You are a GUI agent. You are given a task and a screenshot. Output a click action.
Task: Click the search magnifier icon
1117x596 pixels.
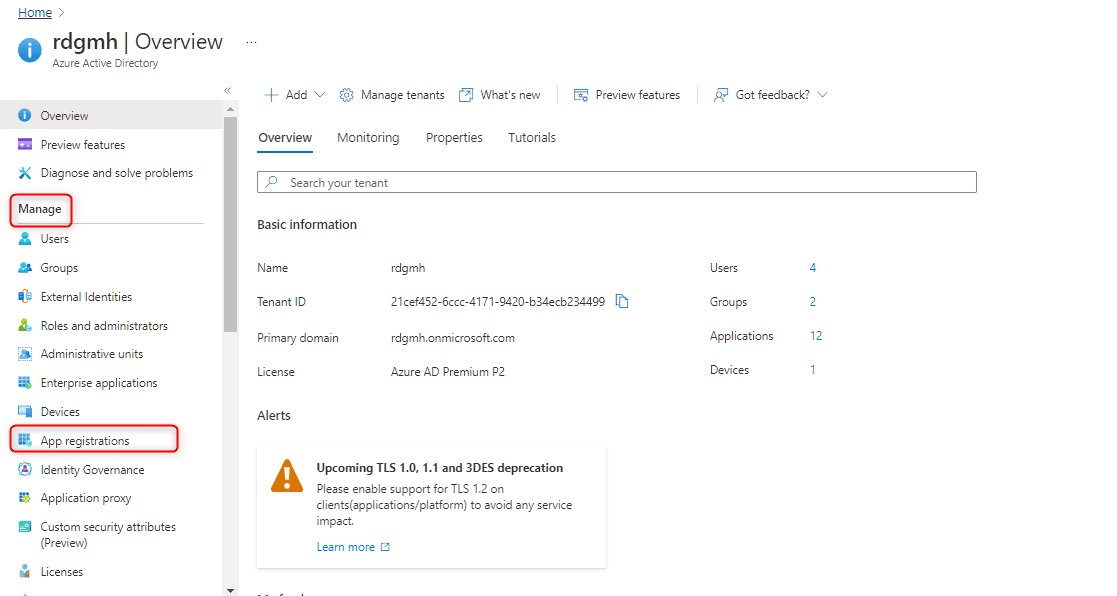coord(271,182)
